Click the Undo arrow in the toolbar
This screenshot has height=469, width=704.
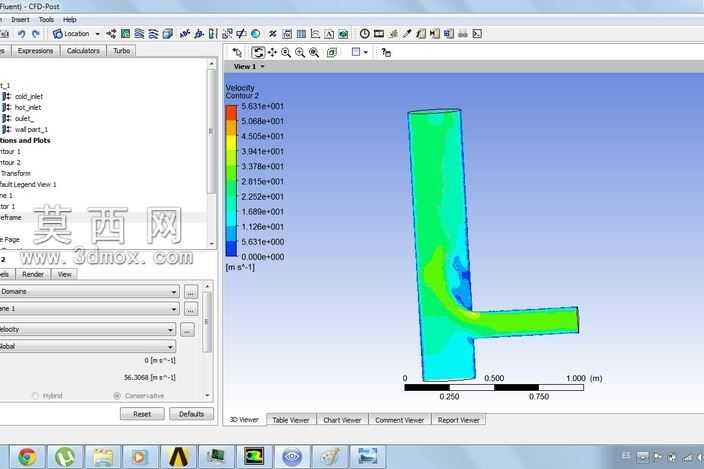[21, 34]
